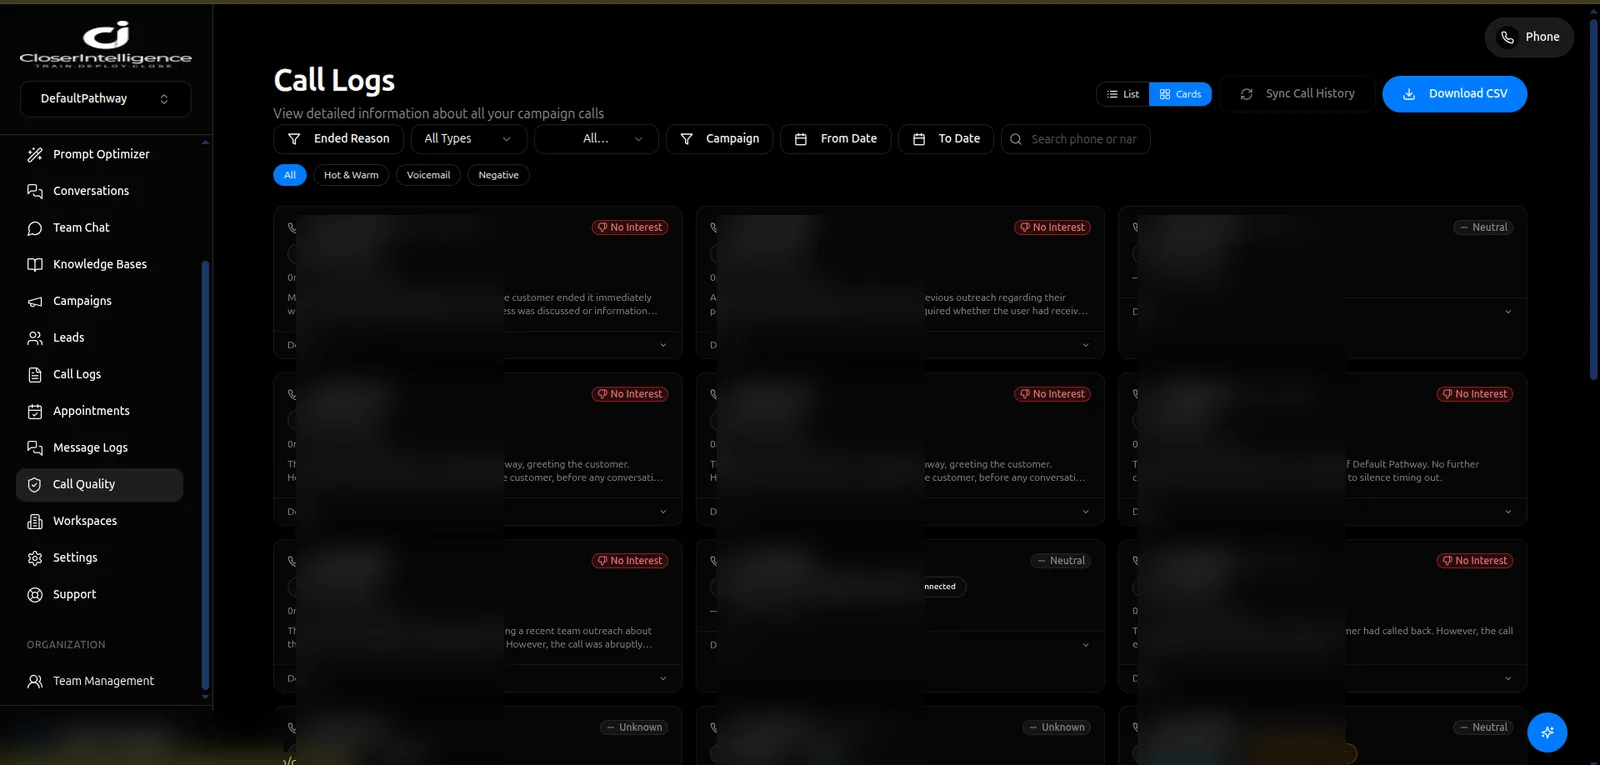Viewport: 1600px width, 765px height.
Task: Click the Download CSV button
Action: click(x=1455, y=94)
